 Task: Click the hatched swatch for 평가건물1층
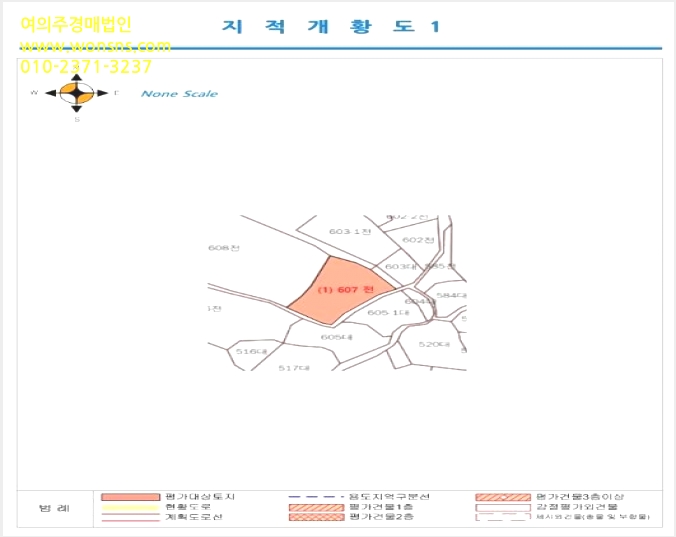(x=316, y=507)
